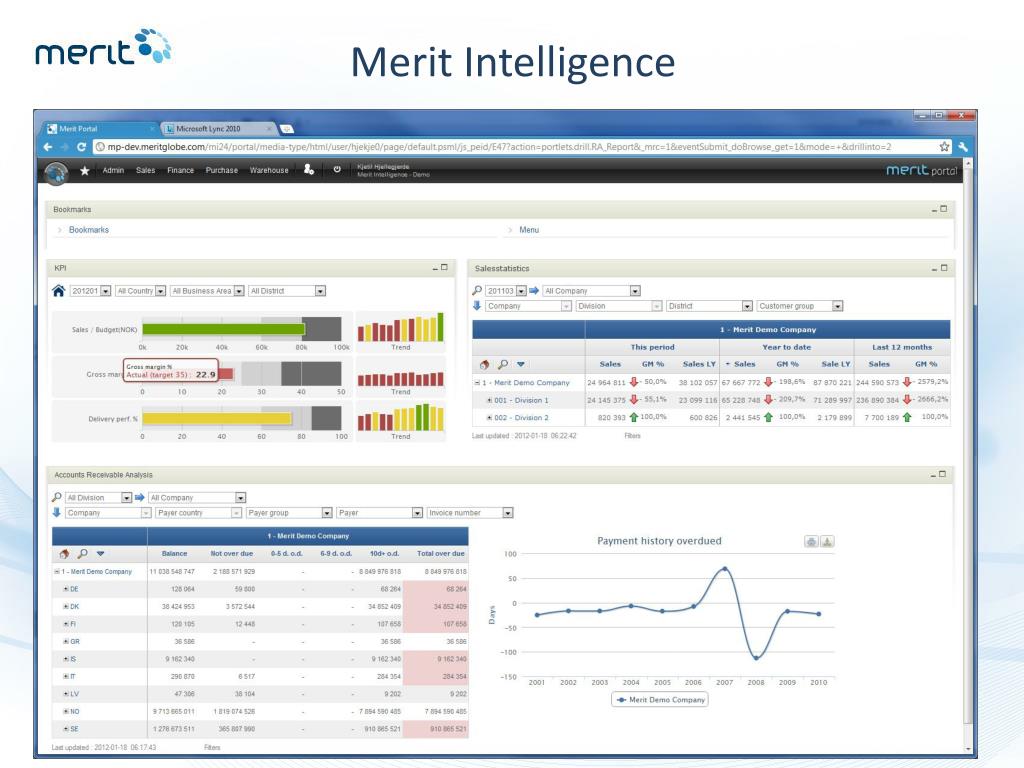Expand the NO country row
The width and height of the screenshot is (1024, 768).
point(65,712)
